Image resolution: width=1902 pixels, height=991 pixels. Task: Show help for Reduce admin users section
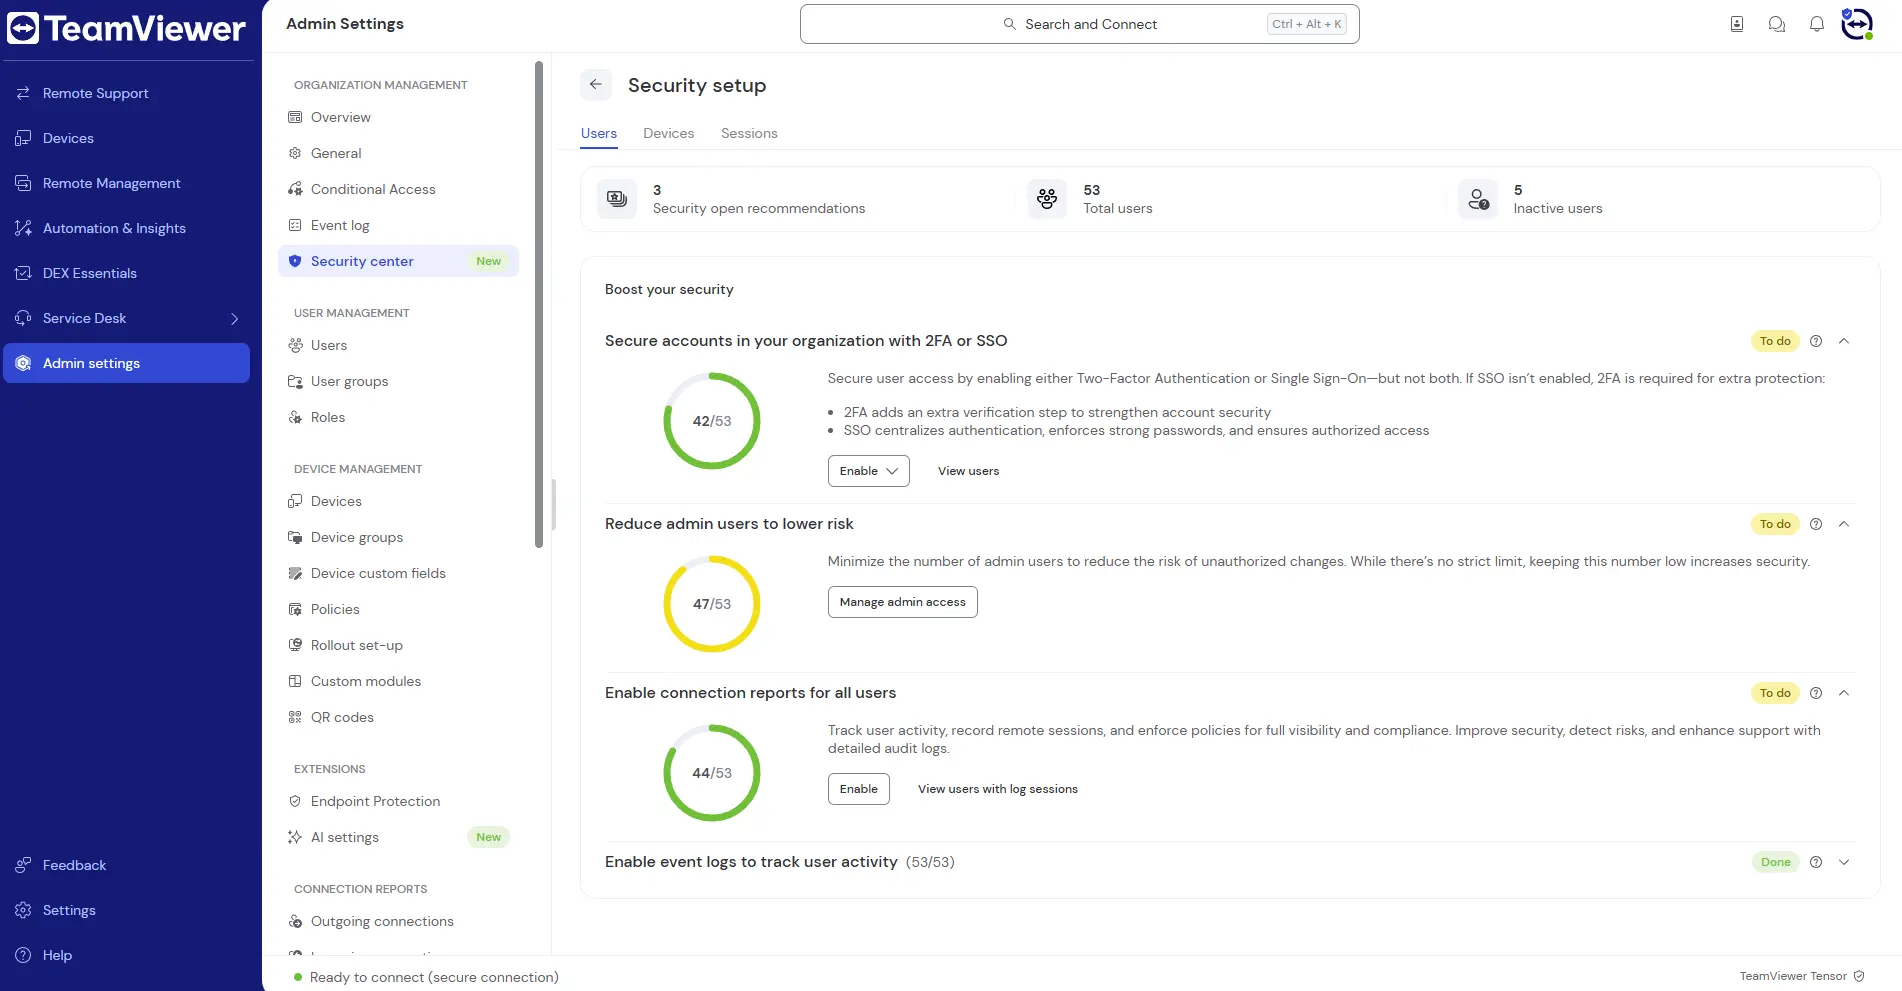(x=1816, y=524)
